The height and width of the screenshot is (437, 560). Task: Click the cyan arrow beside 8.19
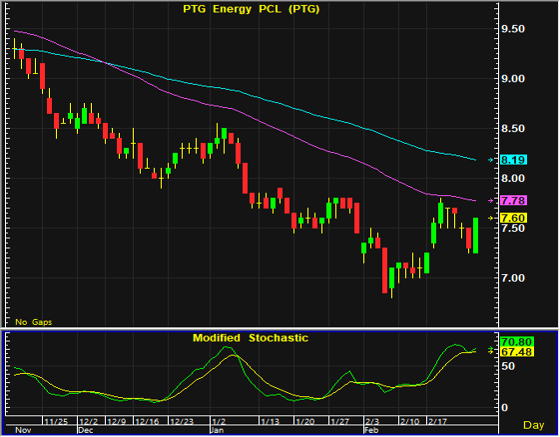pos(491,160)
